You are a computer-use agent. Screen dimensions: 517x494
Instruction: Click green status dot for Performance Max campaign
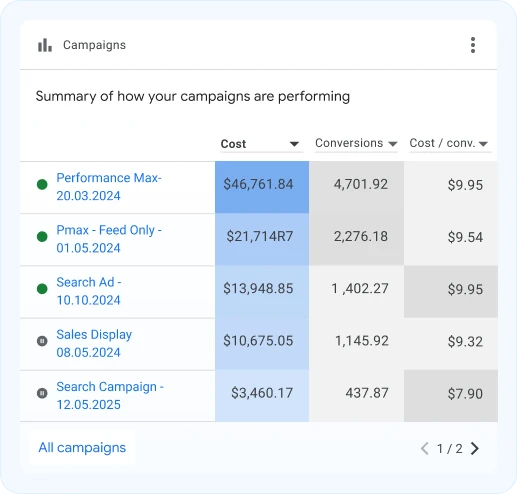42,184
